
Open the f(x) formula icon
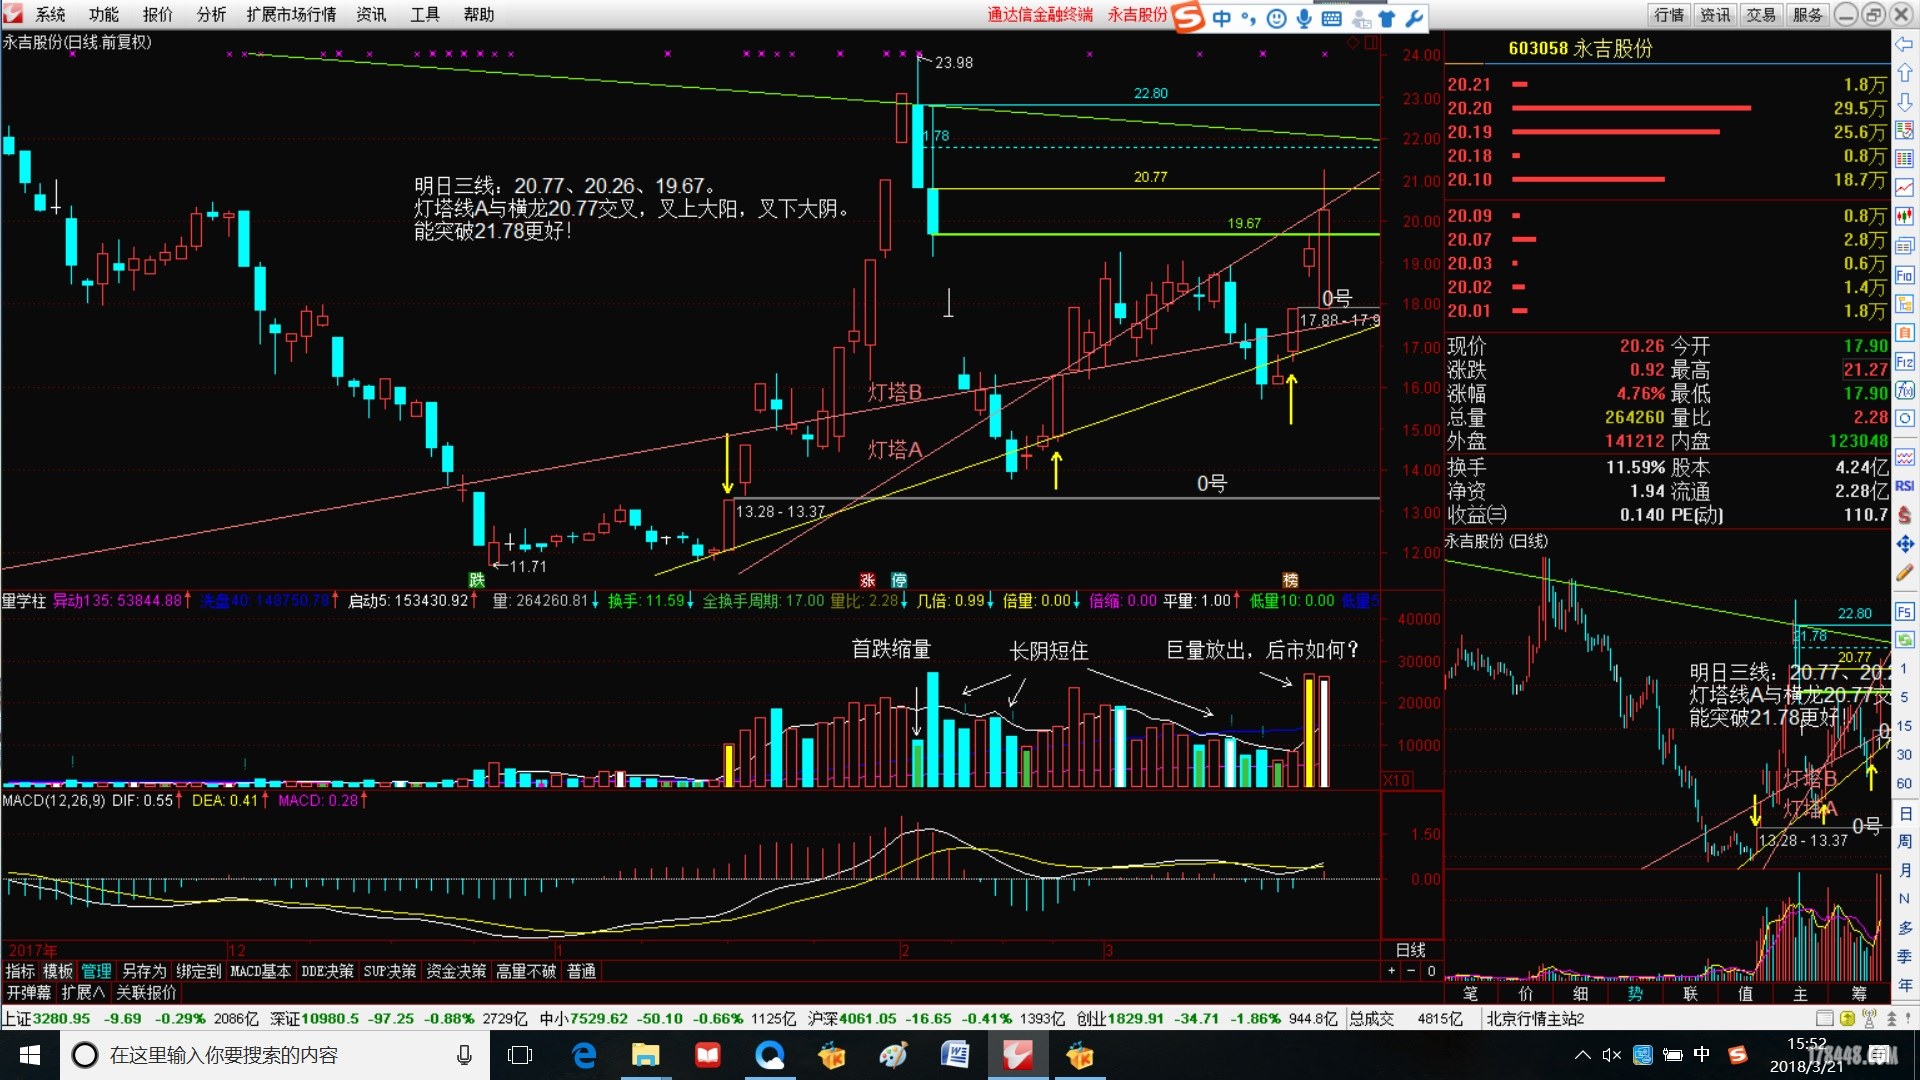click(x=1904, y=390)
